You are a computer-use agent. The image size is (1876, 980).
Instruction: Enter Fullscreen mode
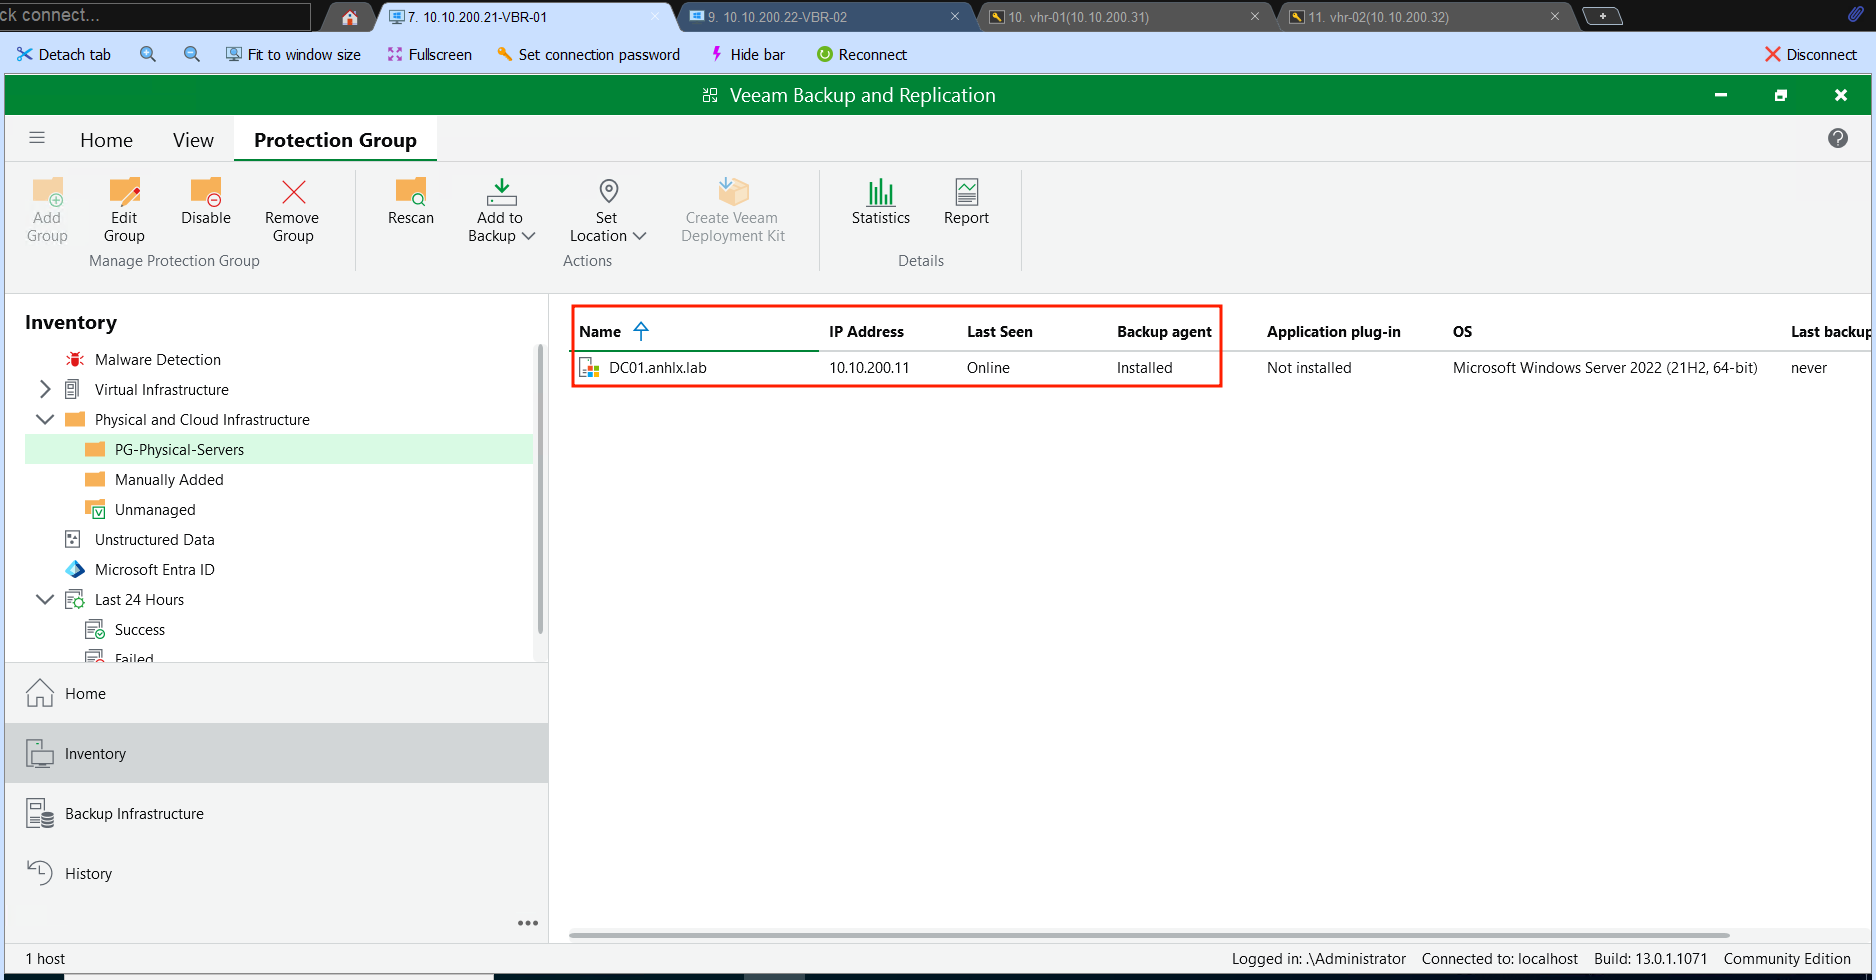tap(429, 54)
